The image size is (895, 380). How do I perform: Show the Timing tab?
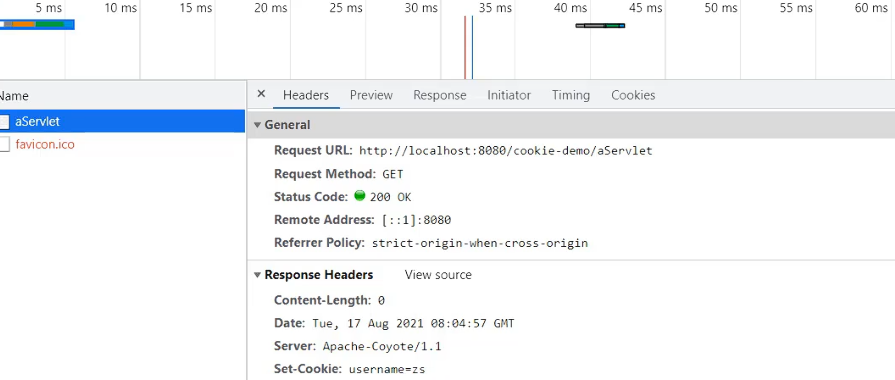(571, 95)
